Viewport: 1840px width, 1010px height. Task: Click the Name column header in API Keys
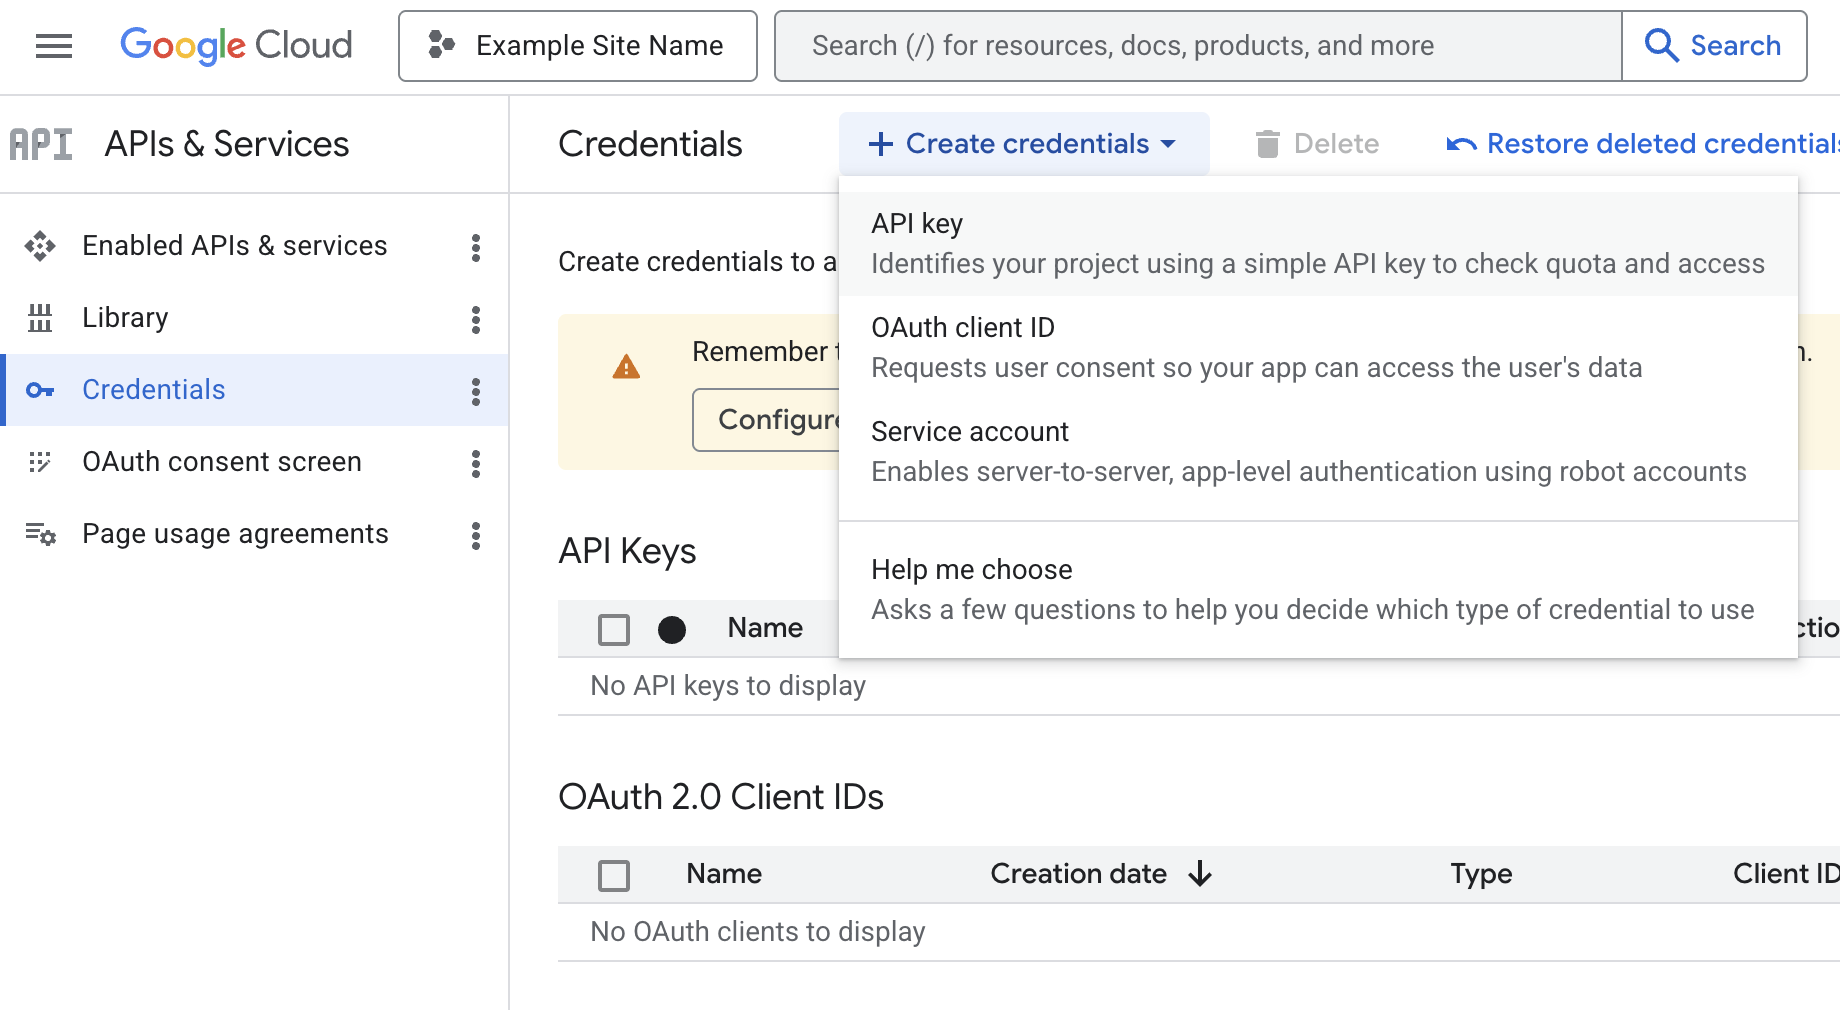tap(765, 628)
